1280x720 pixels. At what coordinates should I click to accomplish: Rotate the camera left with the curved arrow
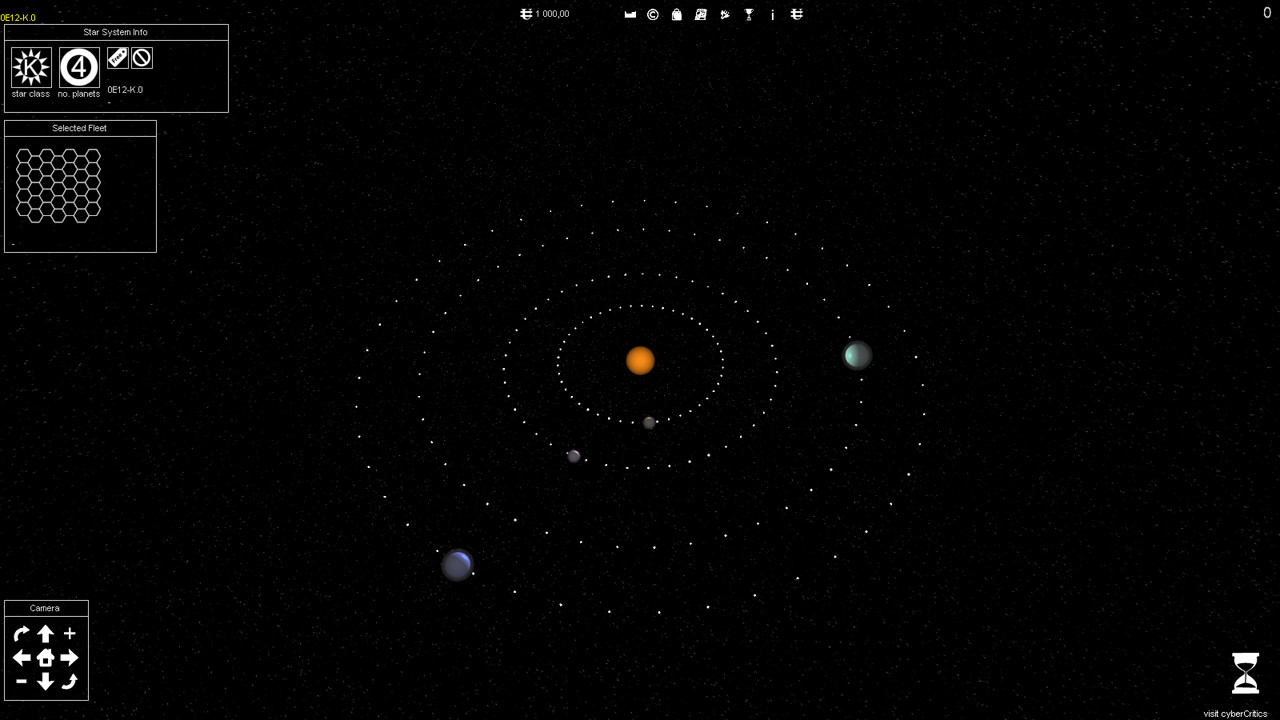pyautogui.click(x=20, y=633)
